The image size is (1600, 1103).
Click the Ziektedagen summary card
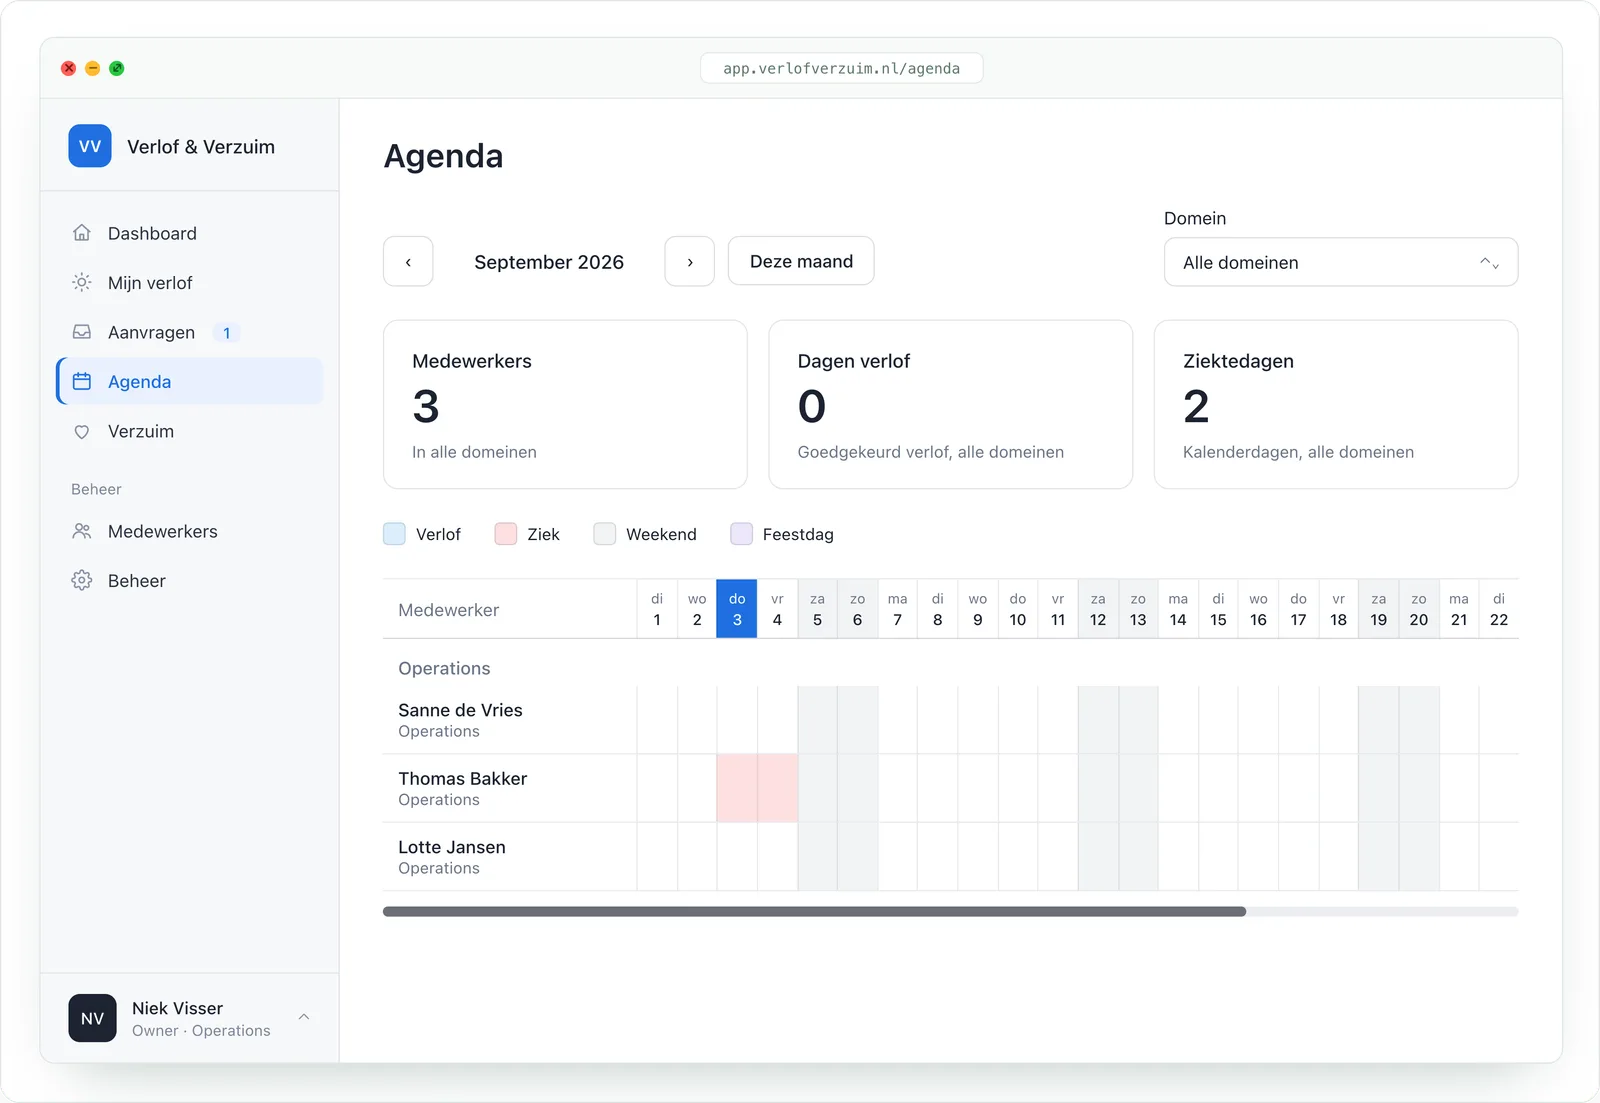(1336, 404)
